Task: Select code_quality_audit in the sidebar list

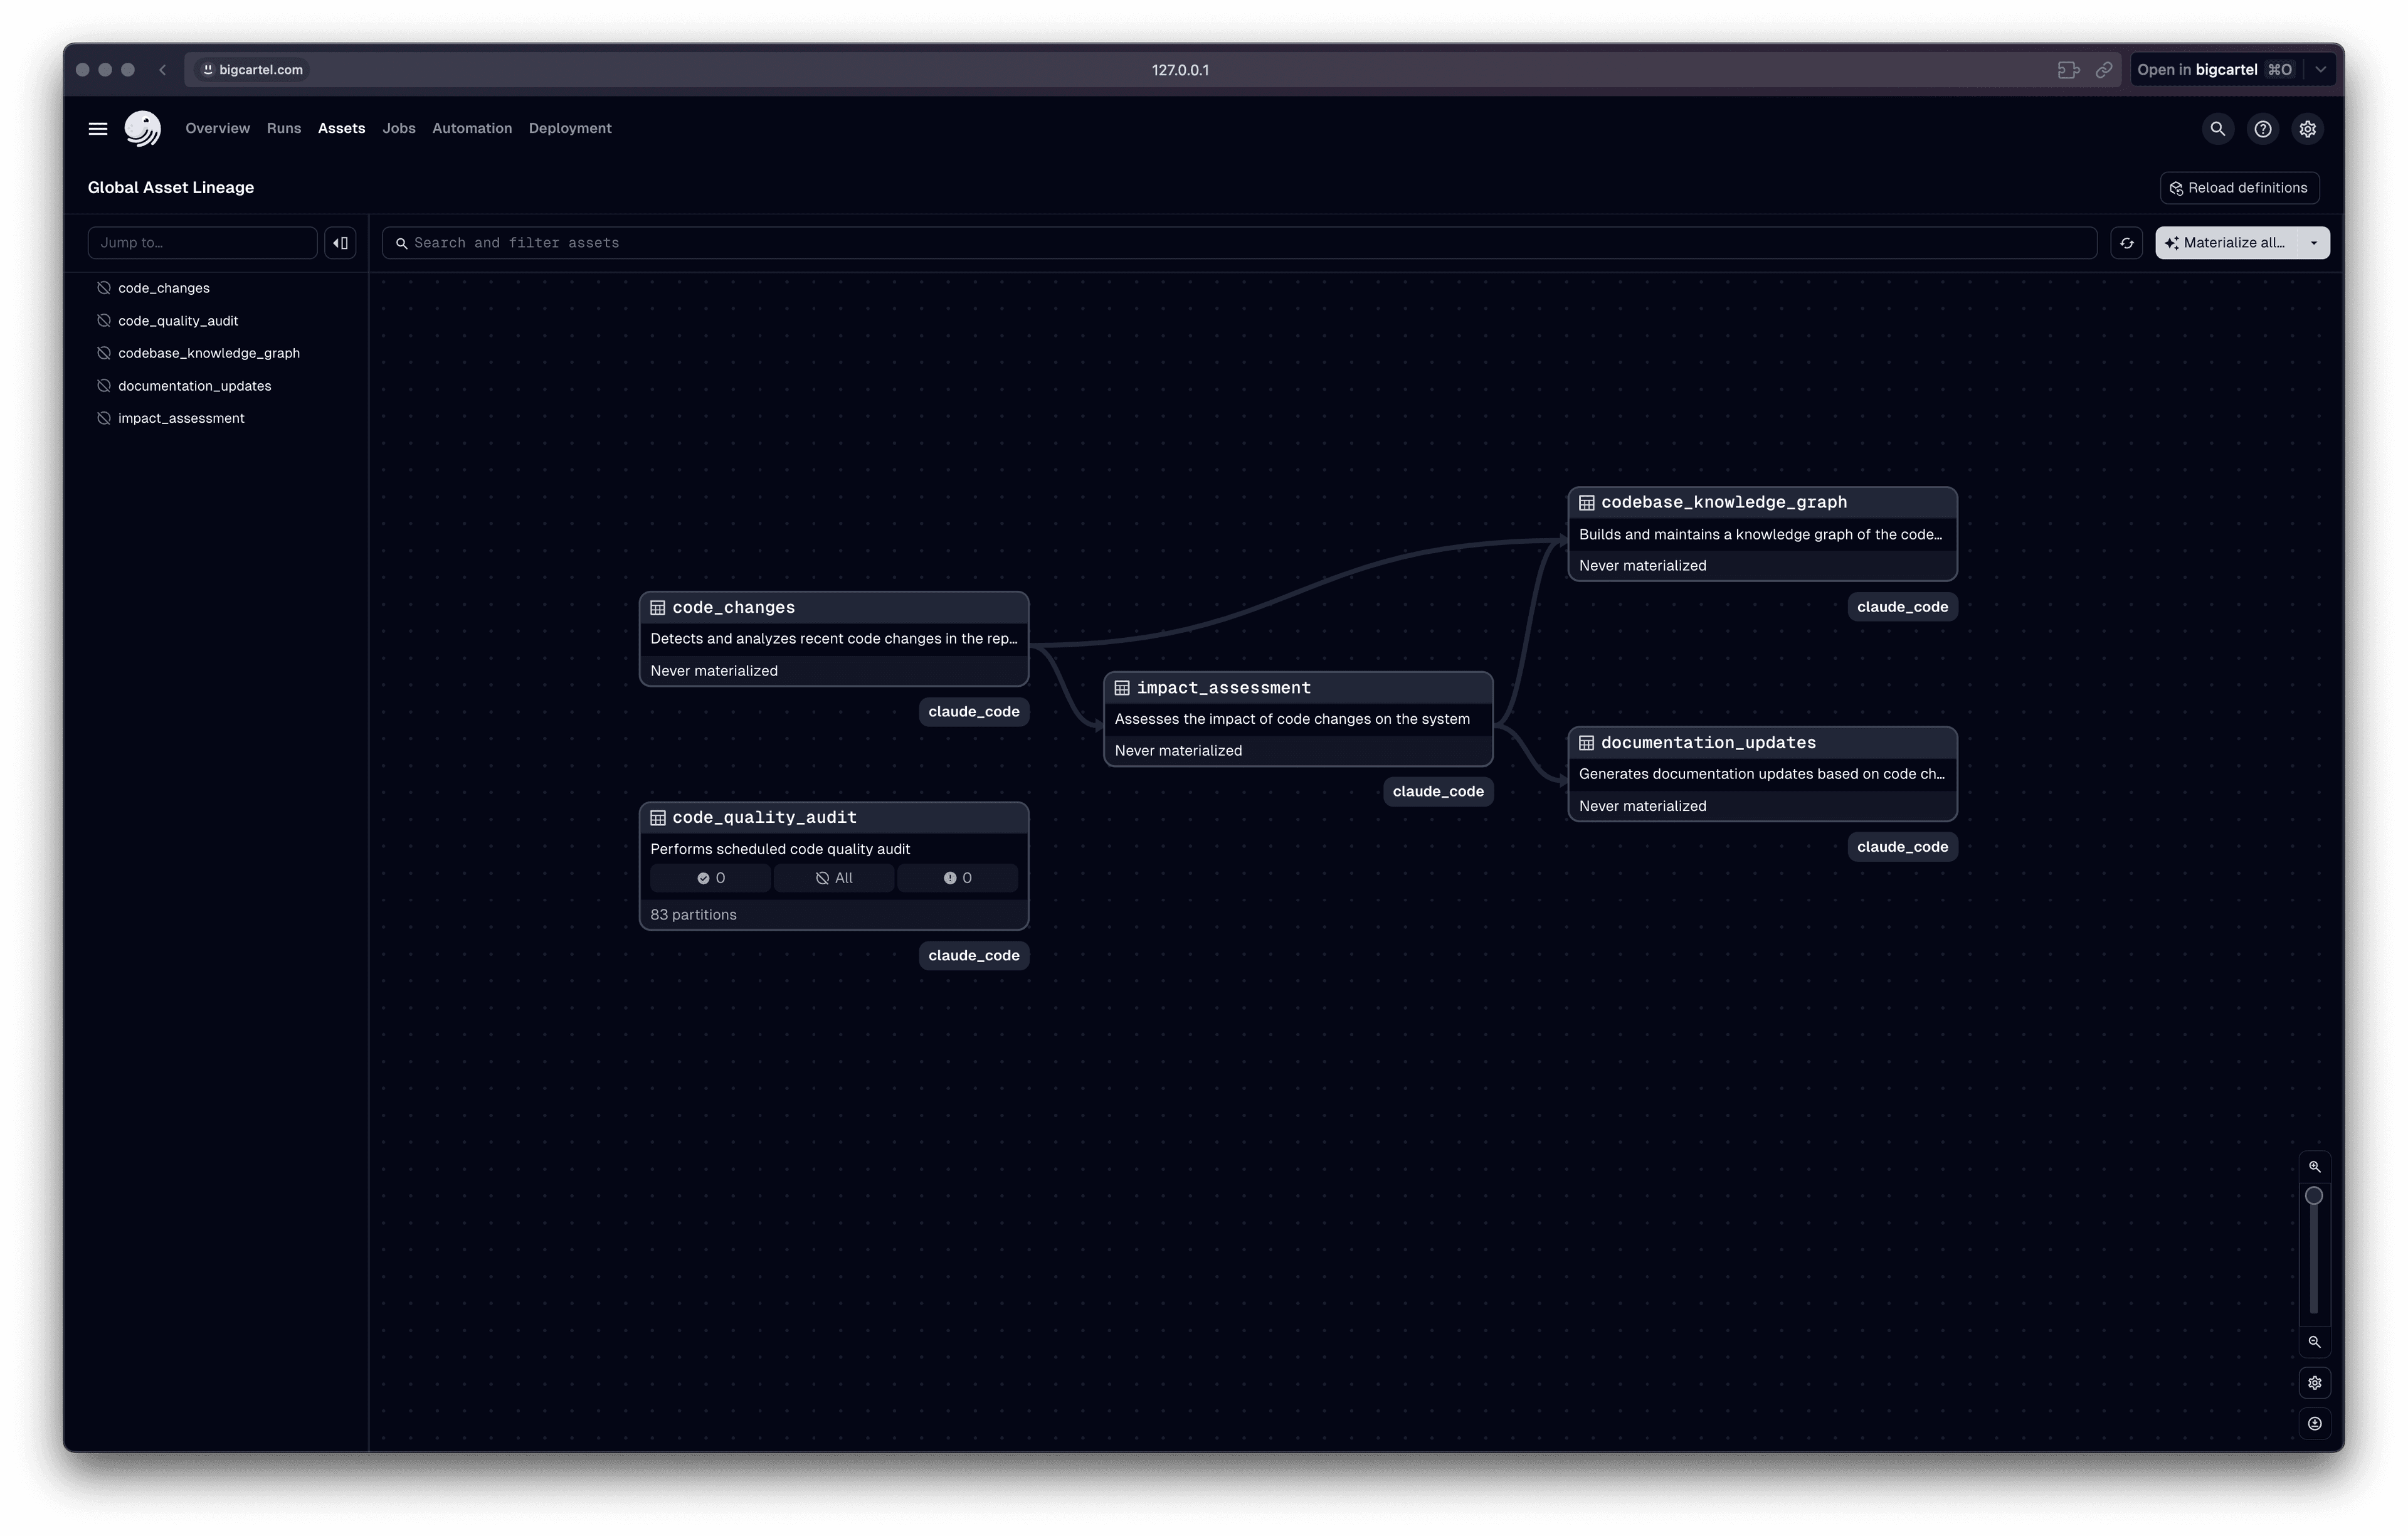Action: [x=178, y=321]
